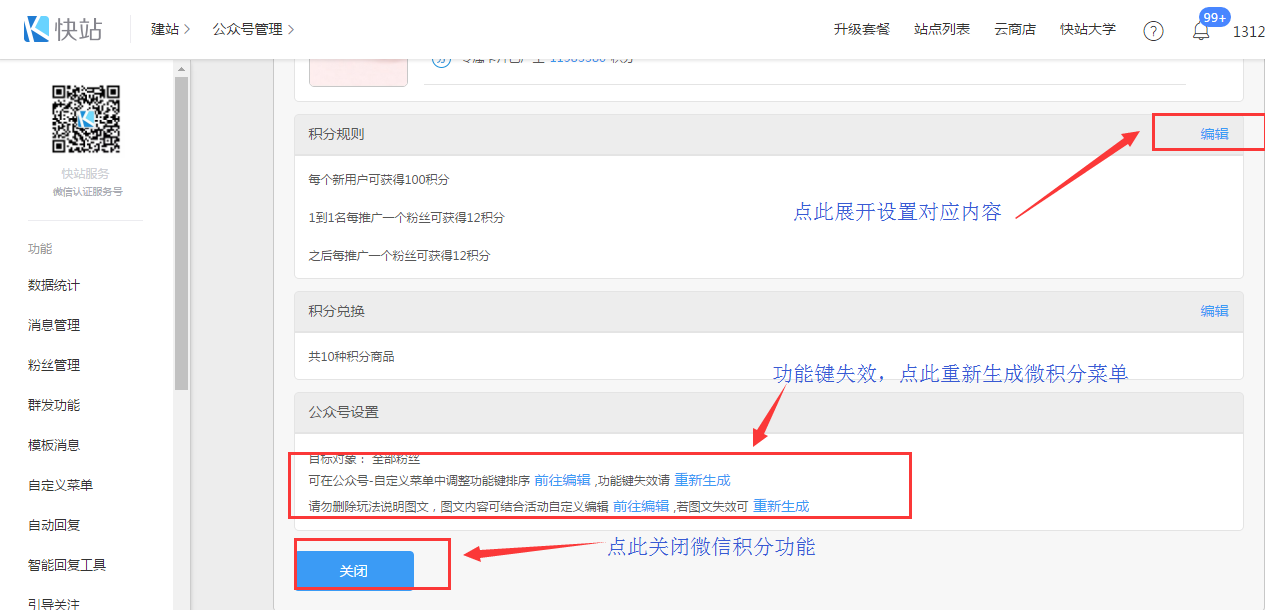This screenshot has height=610, width=1265.
Task: Open 自定义菜单 in the sidebar
Action: click(x=60, y=486)
